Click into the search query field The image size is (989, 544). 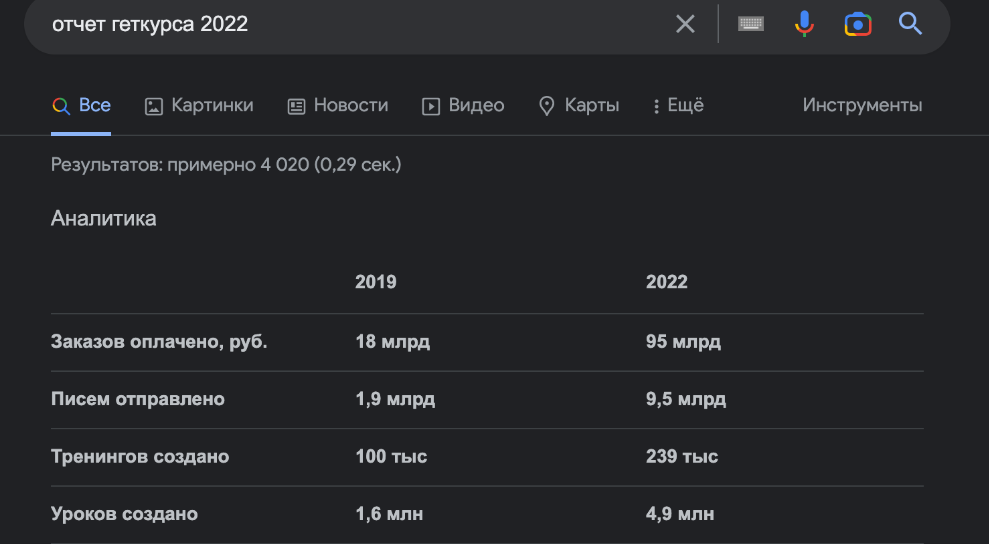click(350, 24)
